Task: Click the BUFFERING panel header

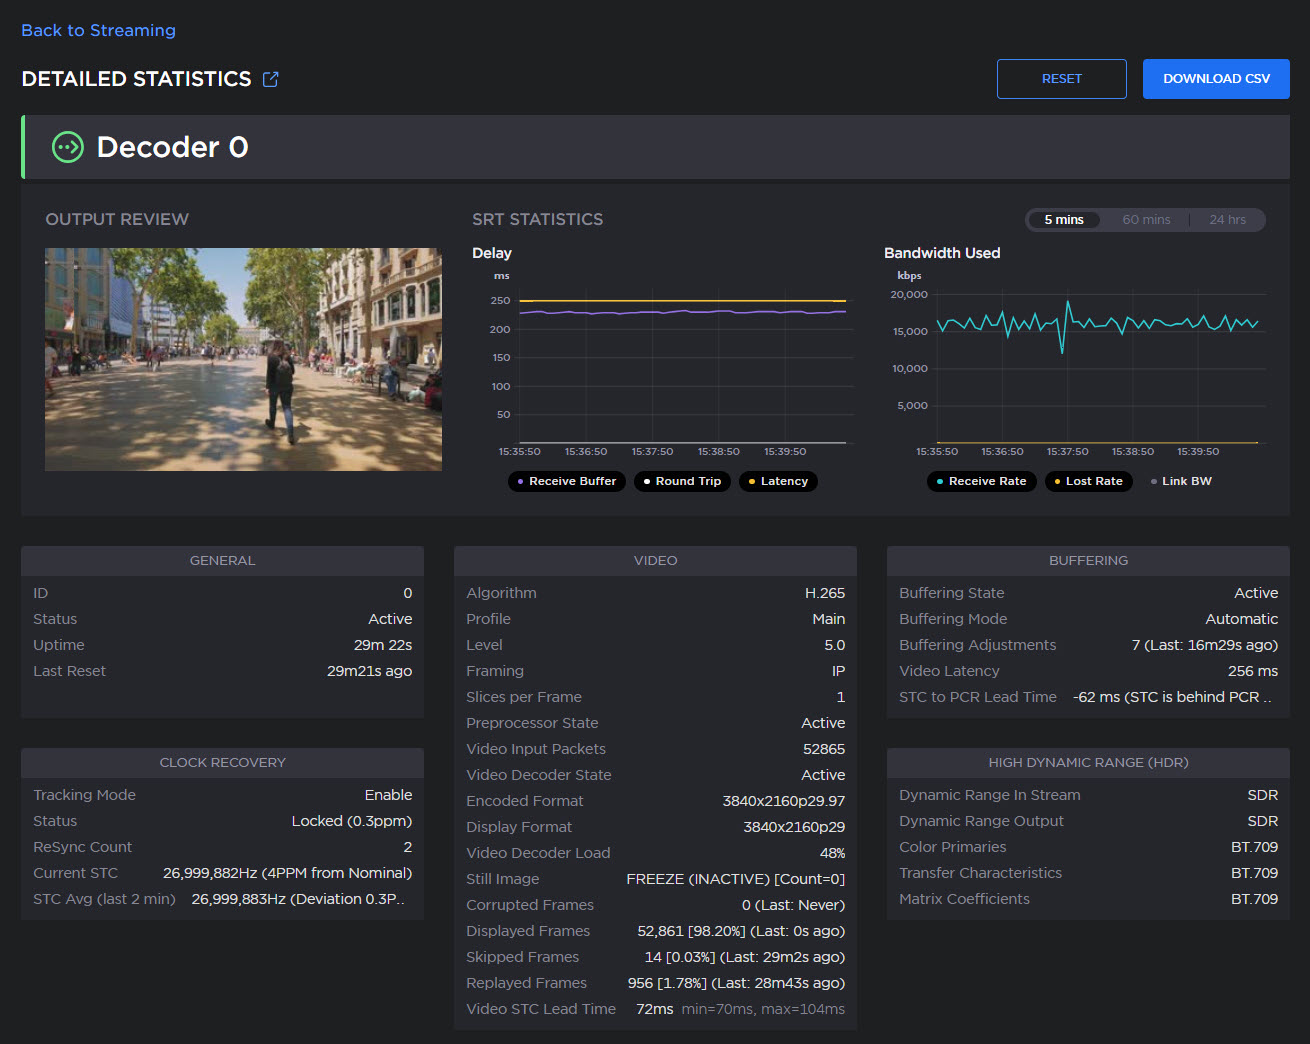Action: point(1088,560)
